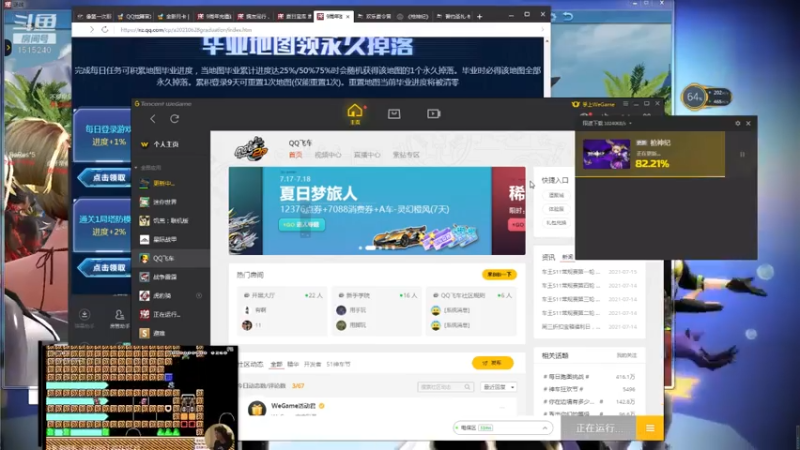The height and width of the screenshot is (450, 800).
Task: Switch to the fourth QQ飞车 tab
Action: pyautogui.click(x=406, y=155)
